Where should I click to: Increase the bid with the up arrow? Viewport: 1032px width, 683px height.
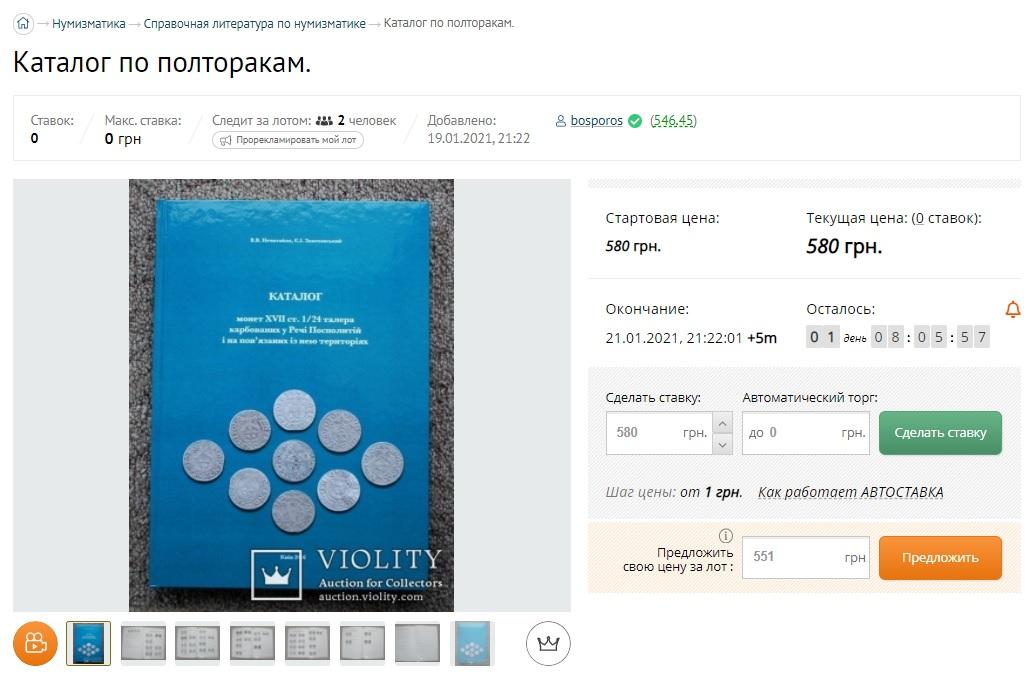click(x=722, y=423)
